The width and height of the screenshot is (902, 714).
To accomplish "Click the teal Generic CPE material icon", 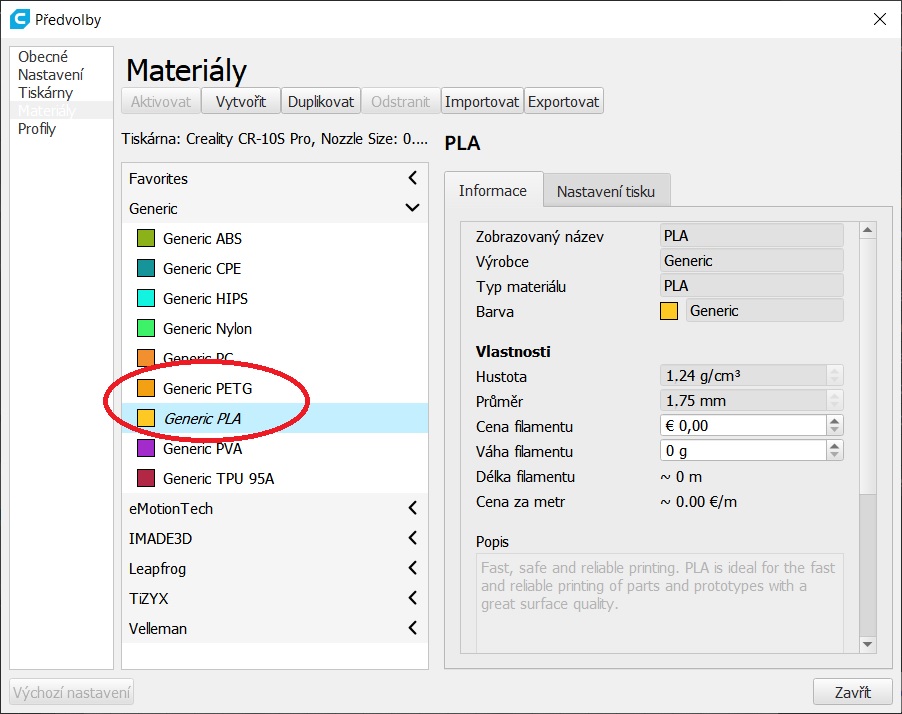I will [x=145, y=269].
